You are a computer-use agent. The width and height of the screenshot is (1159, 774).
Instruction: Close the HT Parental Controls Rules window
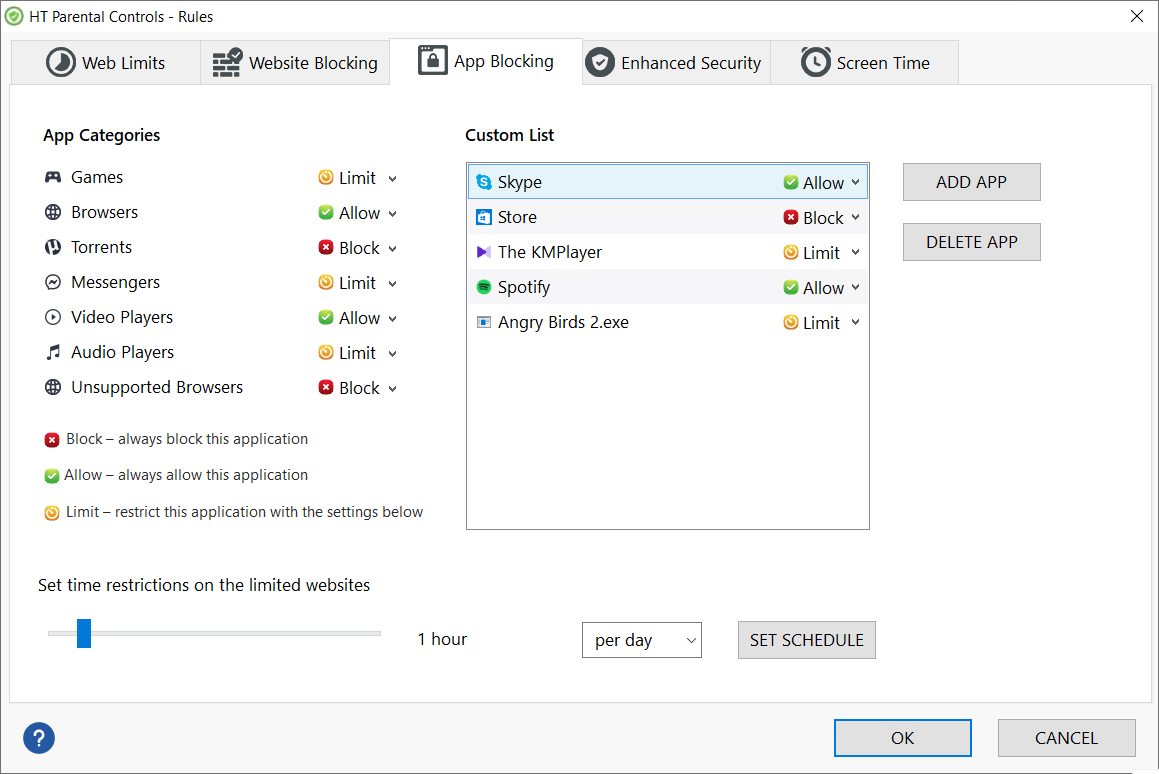tap(1137, 16)
